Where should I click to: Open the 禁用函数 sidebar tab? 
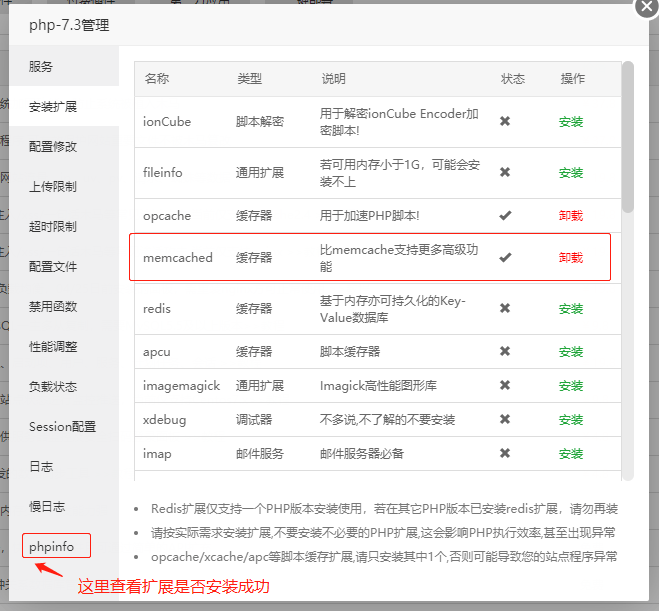(x=64, y=306)
